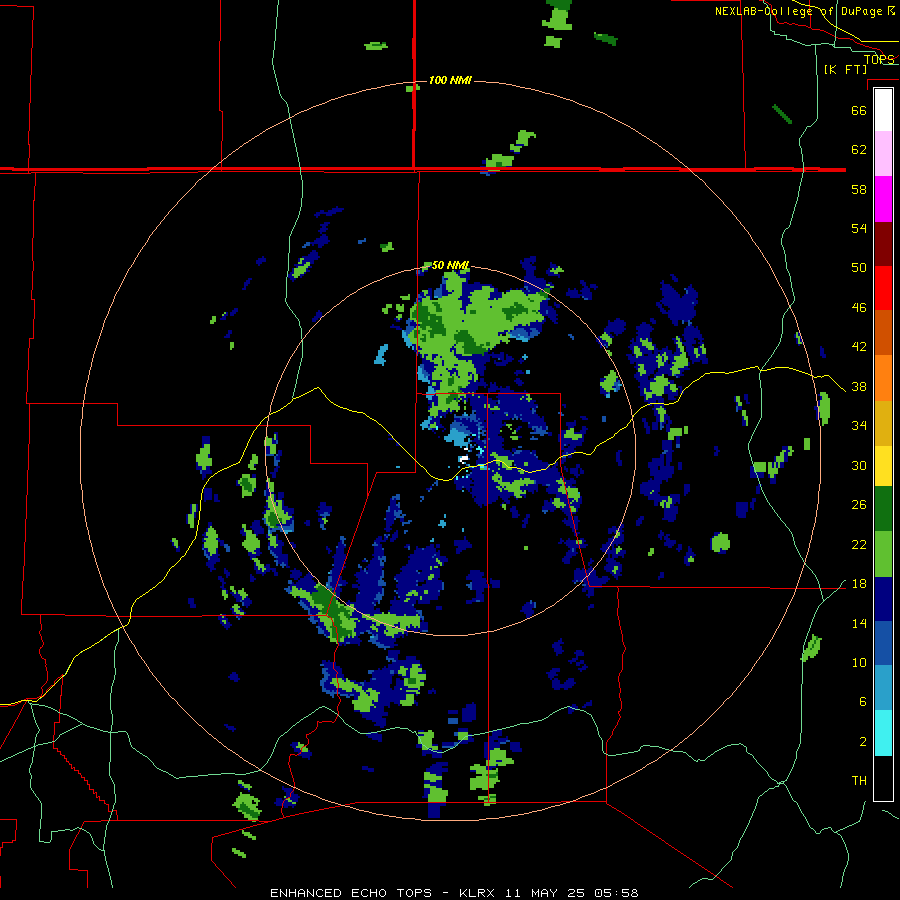
Task: Click the dark orange swatch between 42 and 46
Action: click(883, 332)
